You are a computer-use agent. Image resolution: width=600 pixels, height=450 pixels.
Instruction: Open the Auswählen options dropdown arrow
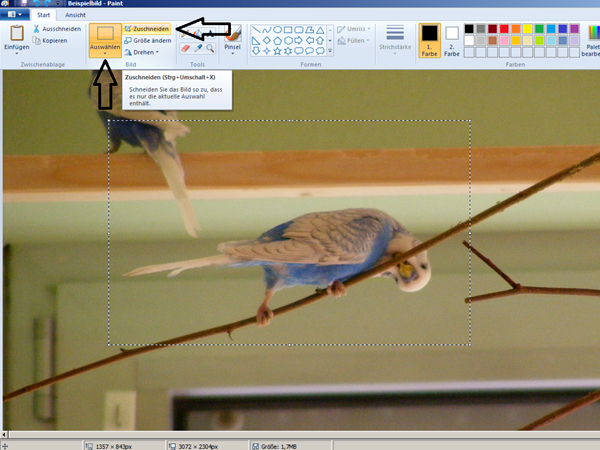click(x=105, y=54)
